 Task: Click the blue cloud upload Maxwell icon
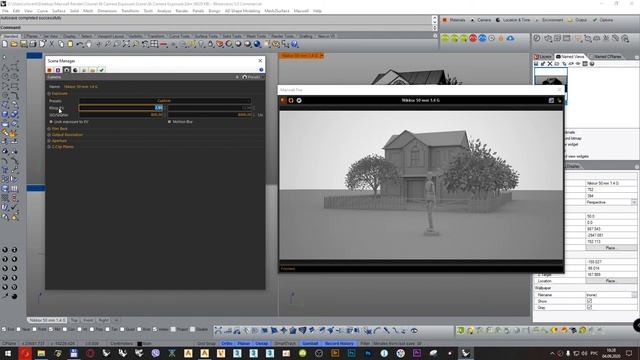(511, 38)
